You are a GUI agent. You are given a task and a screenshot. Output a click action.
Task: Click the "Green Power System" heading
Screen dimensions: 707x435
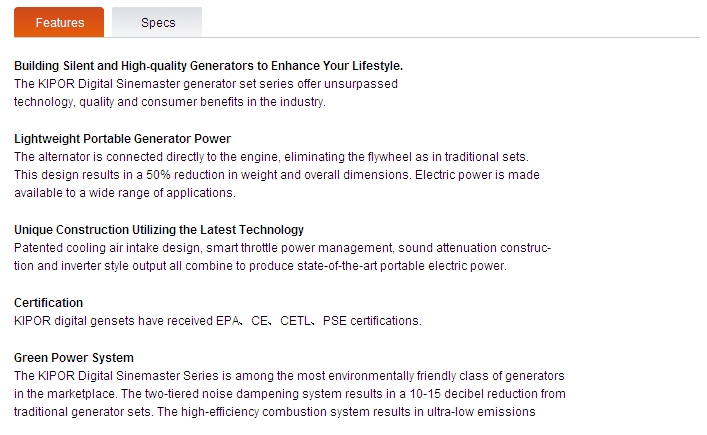[x=73, y=358]
